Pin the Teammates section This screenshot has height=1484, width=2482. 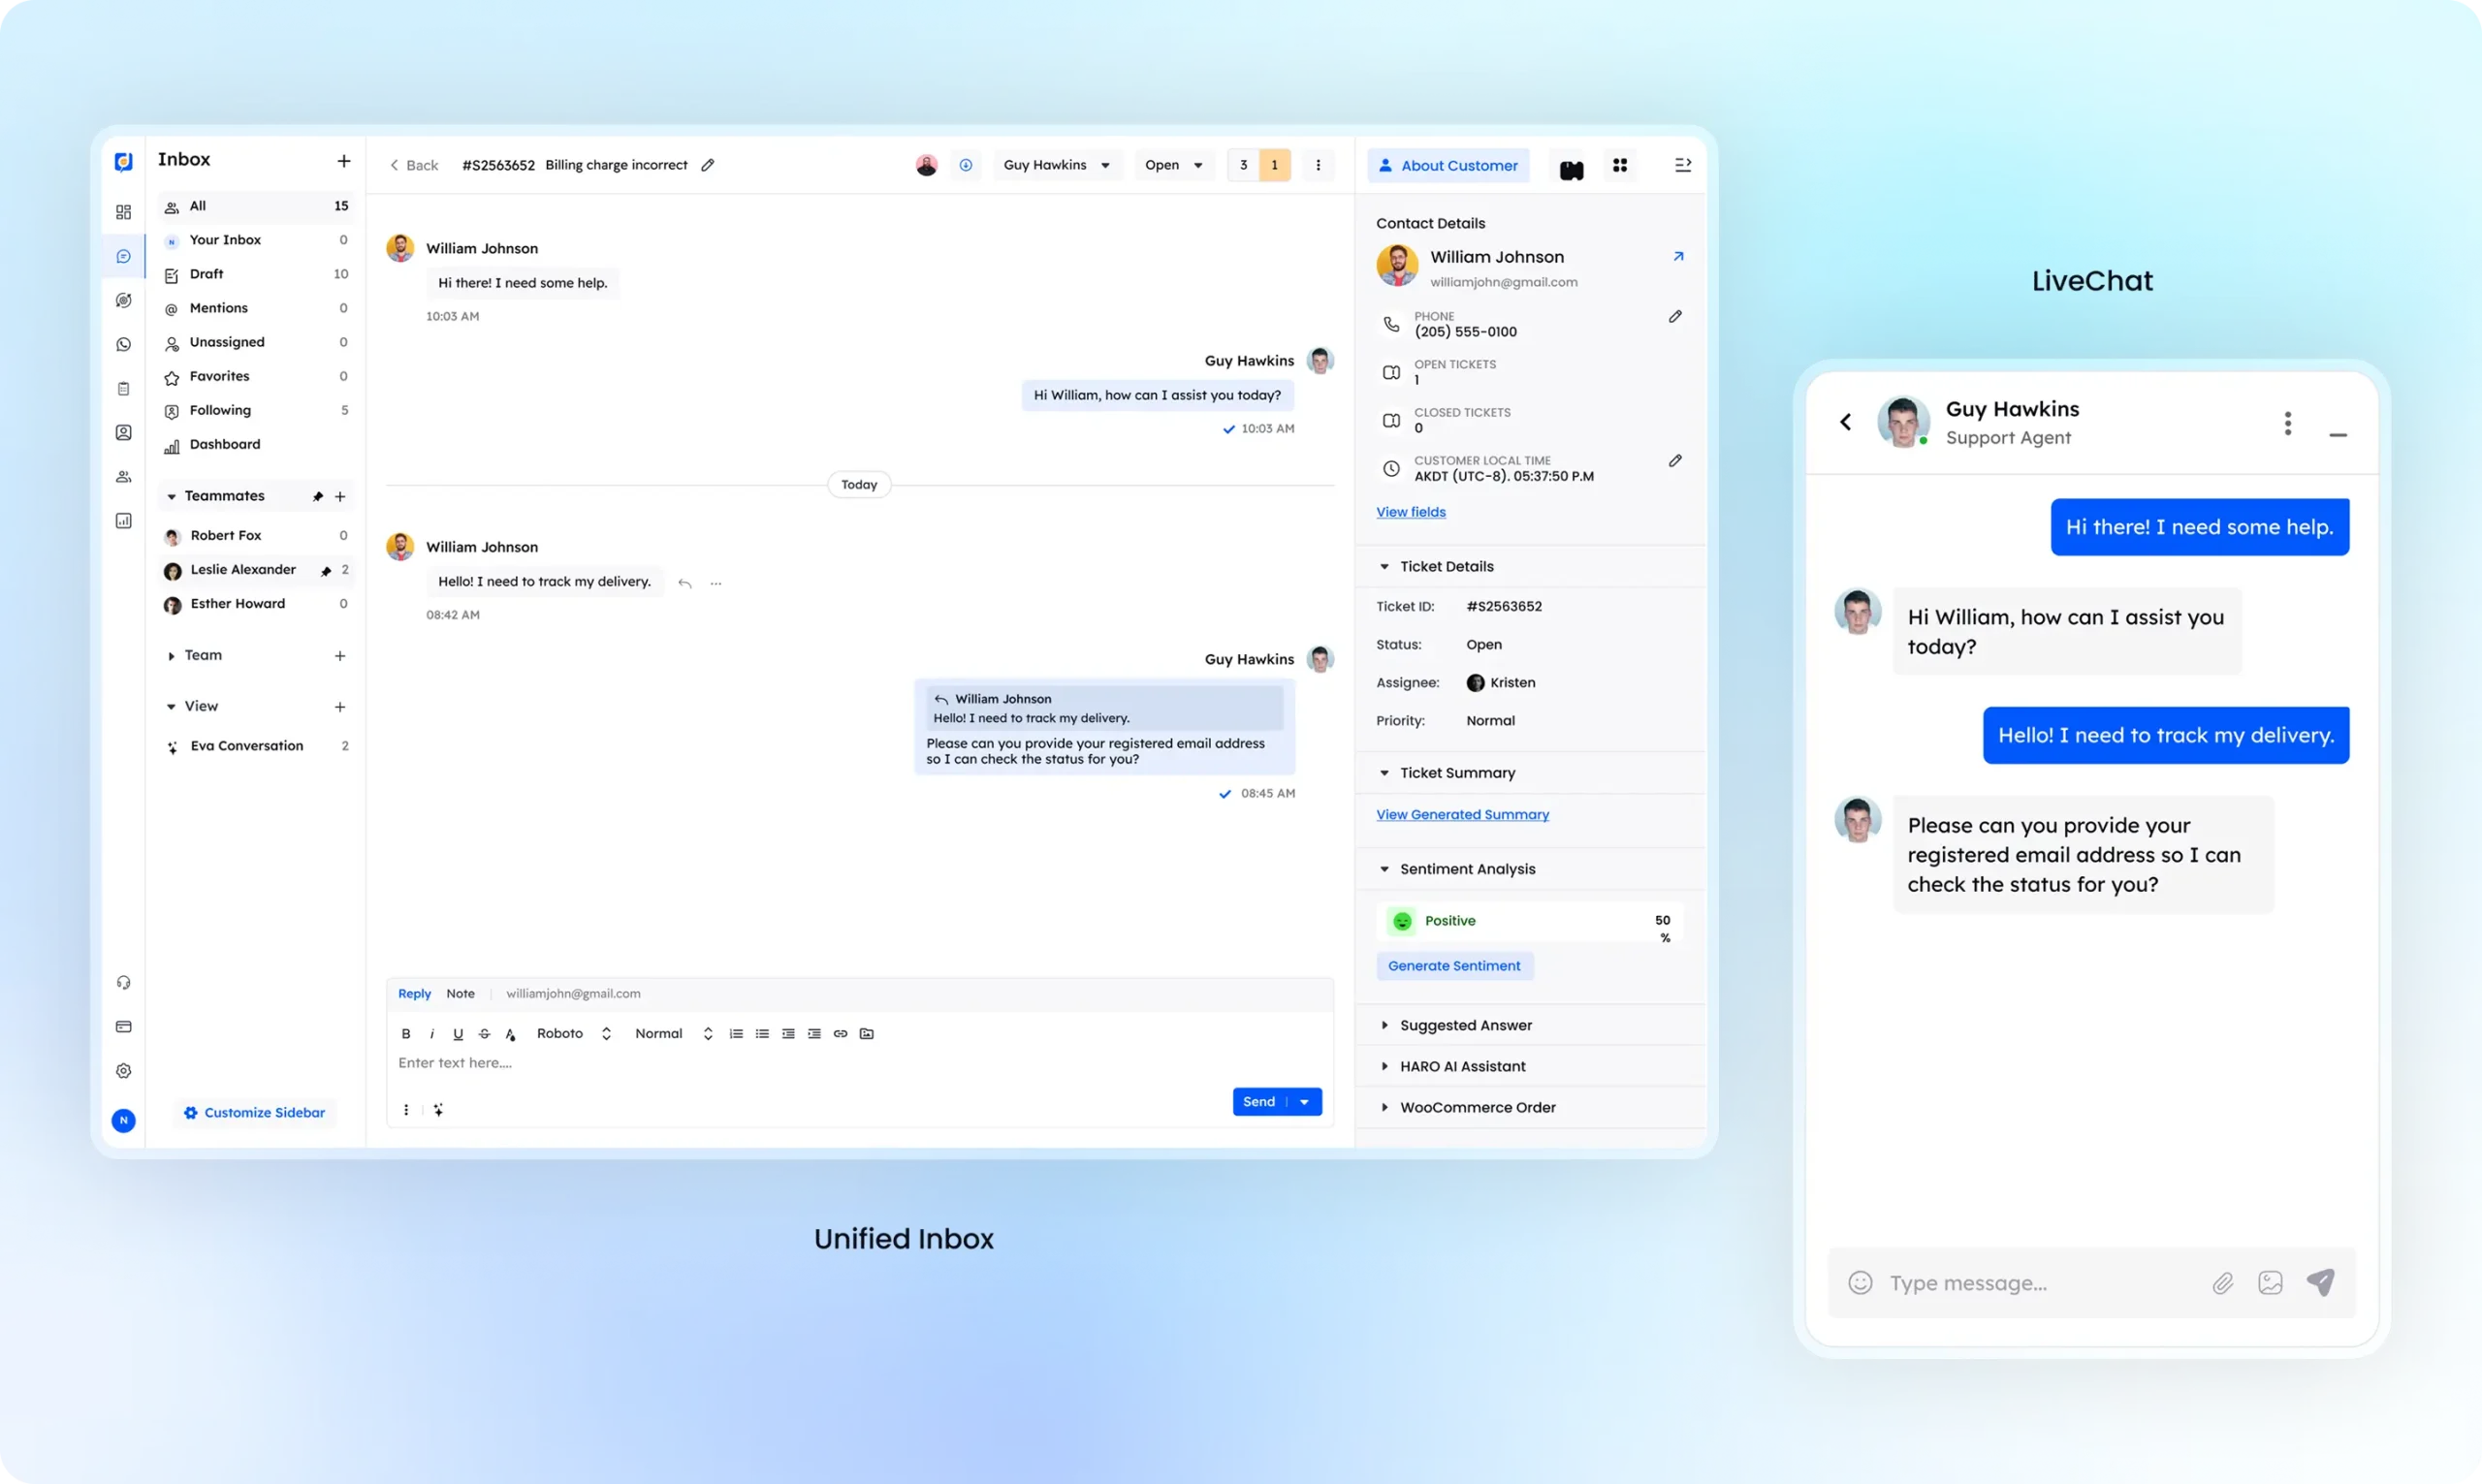[x=316, y=496]
